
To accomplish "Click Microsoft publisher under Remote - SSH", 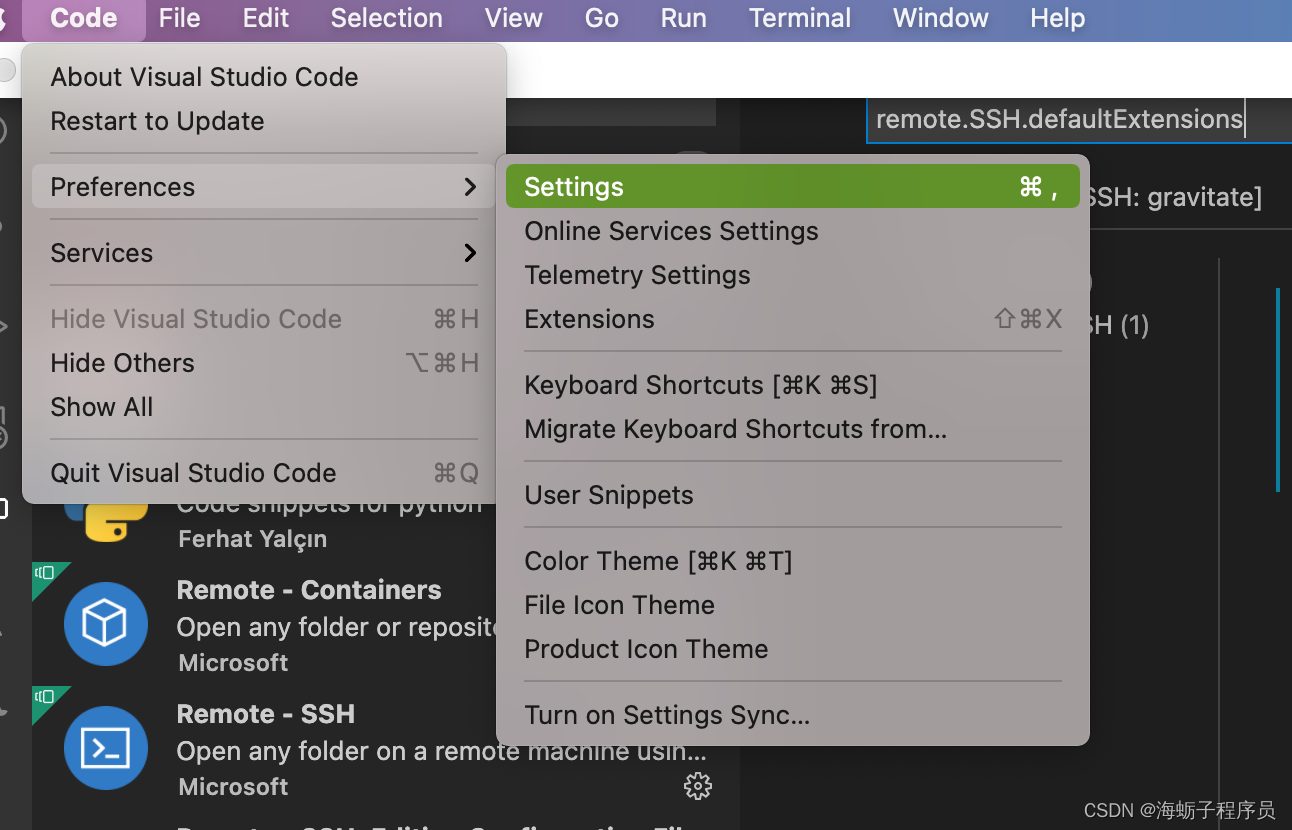I will pyautogui.click(x=233, y=787).
